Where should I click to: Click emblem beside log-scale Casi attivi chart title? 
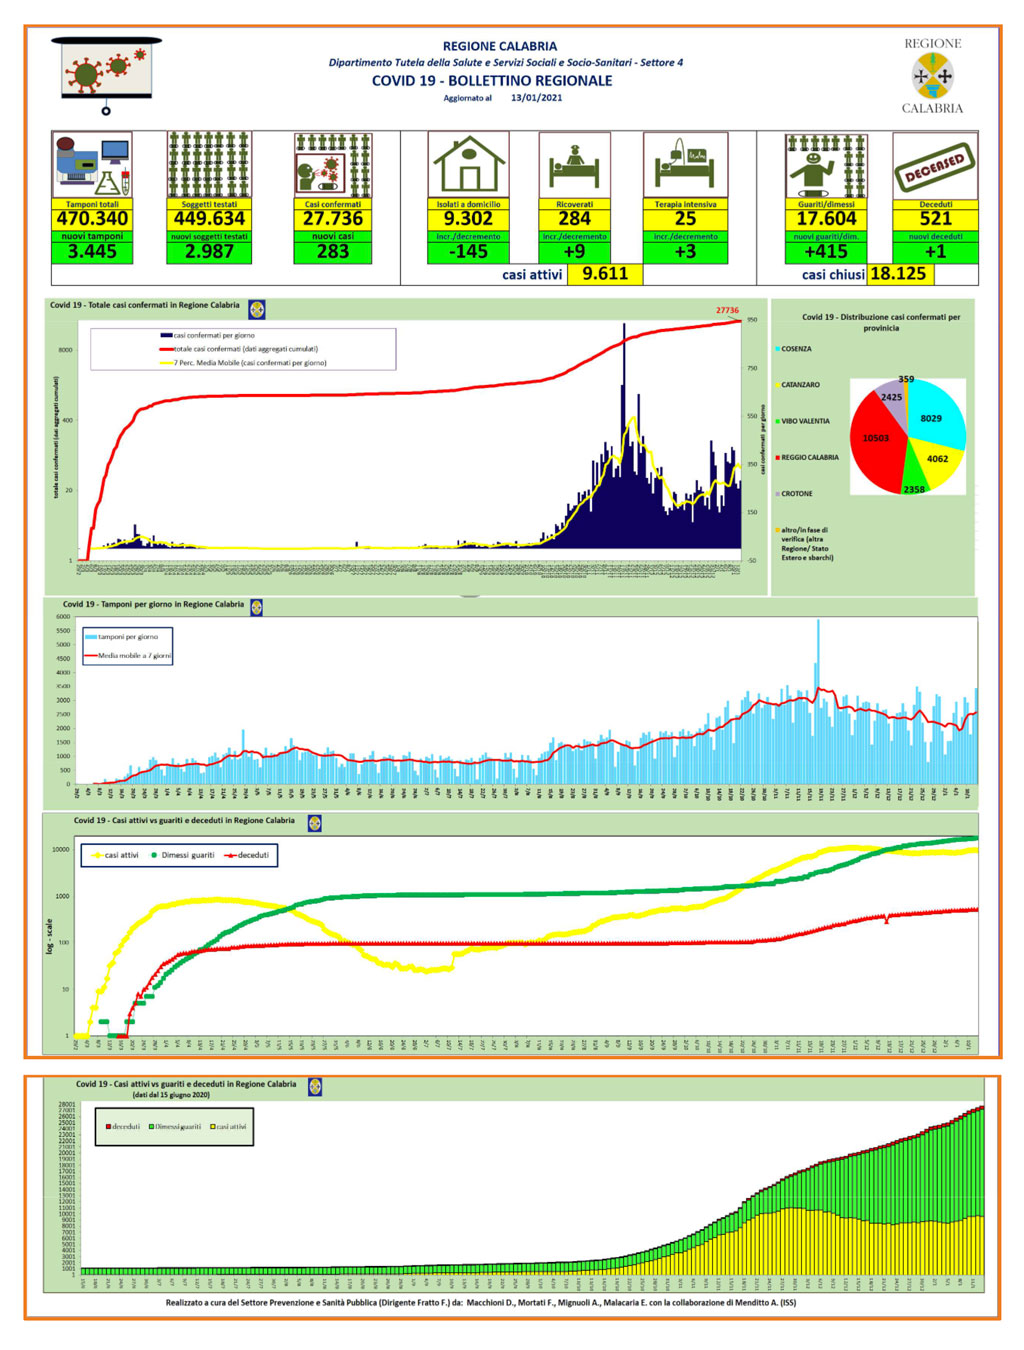click(314, 823)
